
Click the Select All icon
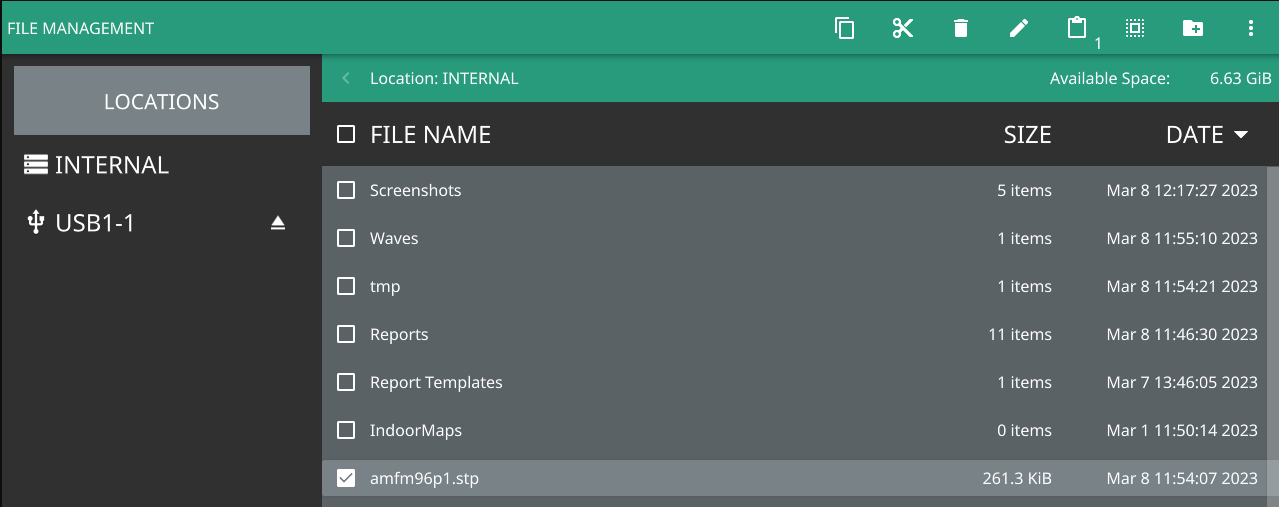tap(1135, 28)
